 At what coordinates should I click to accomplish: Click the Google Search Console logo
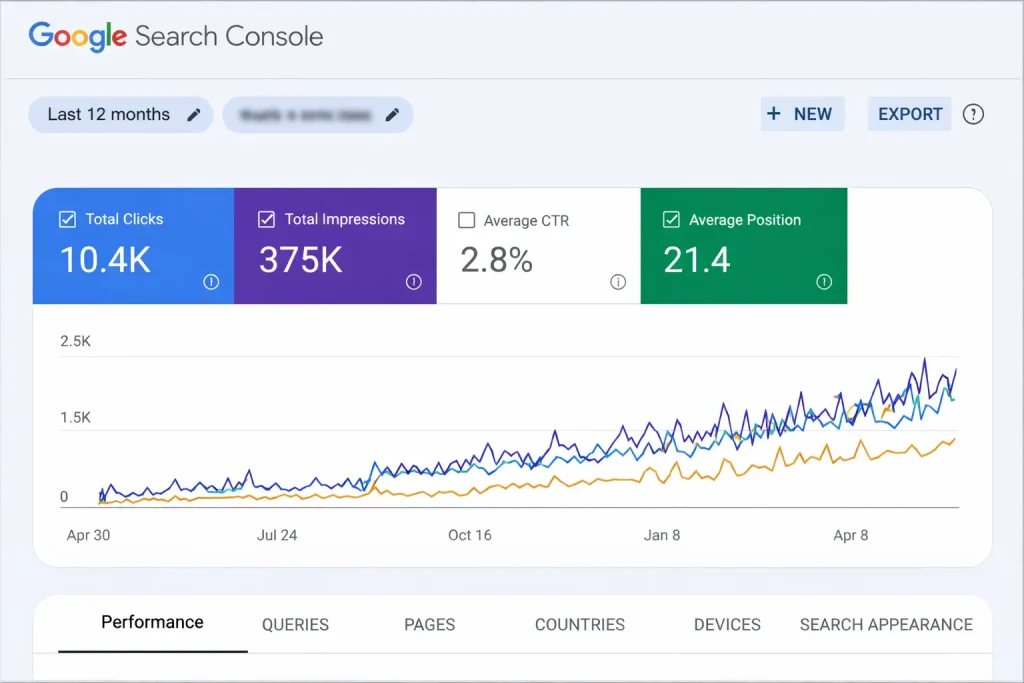(x=176, y=37)
